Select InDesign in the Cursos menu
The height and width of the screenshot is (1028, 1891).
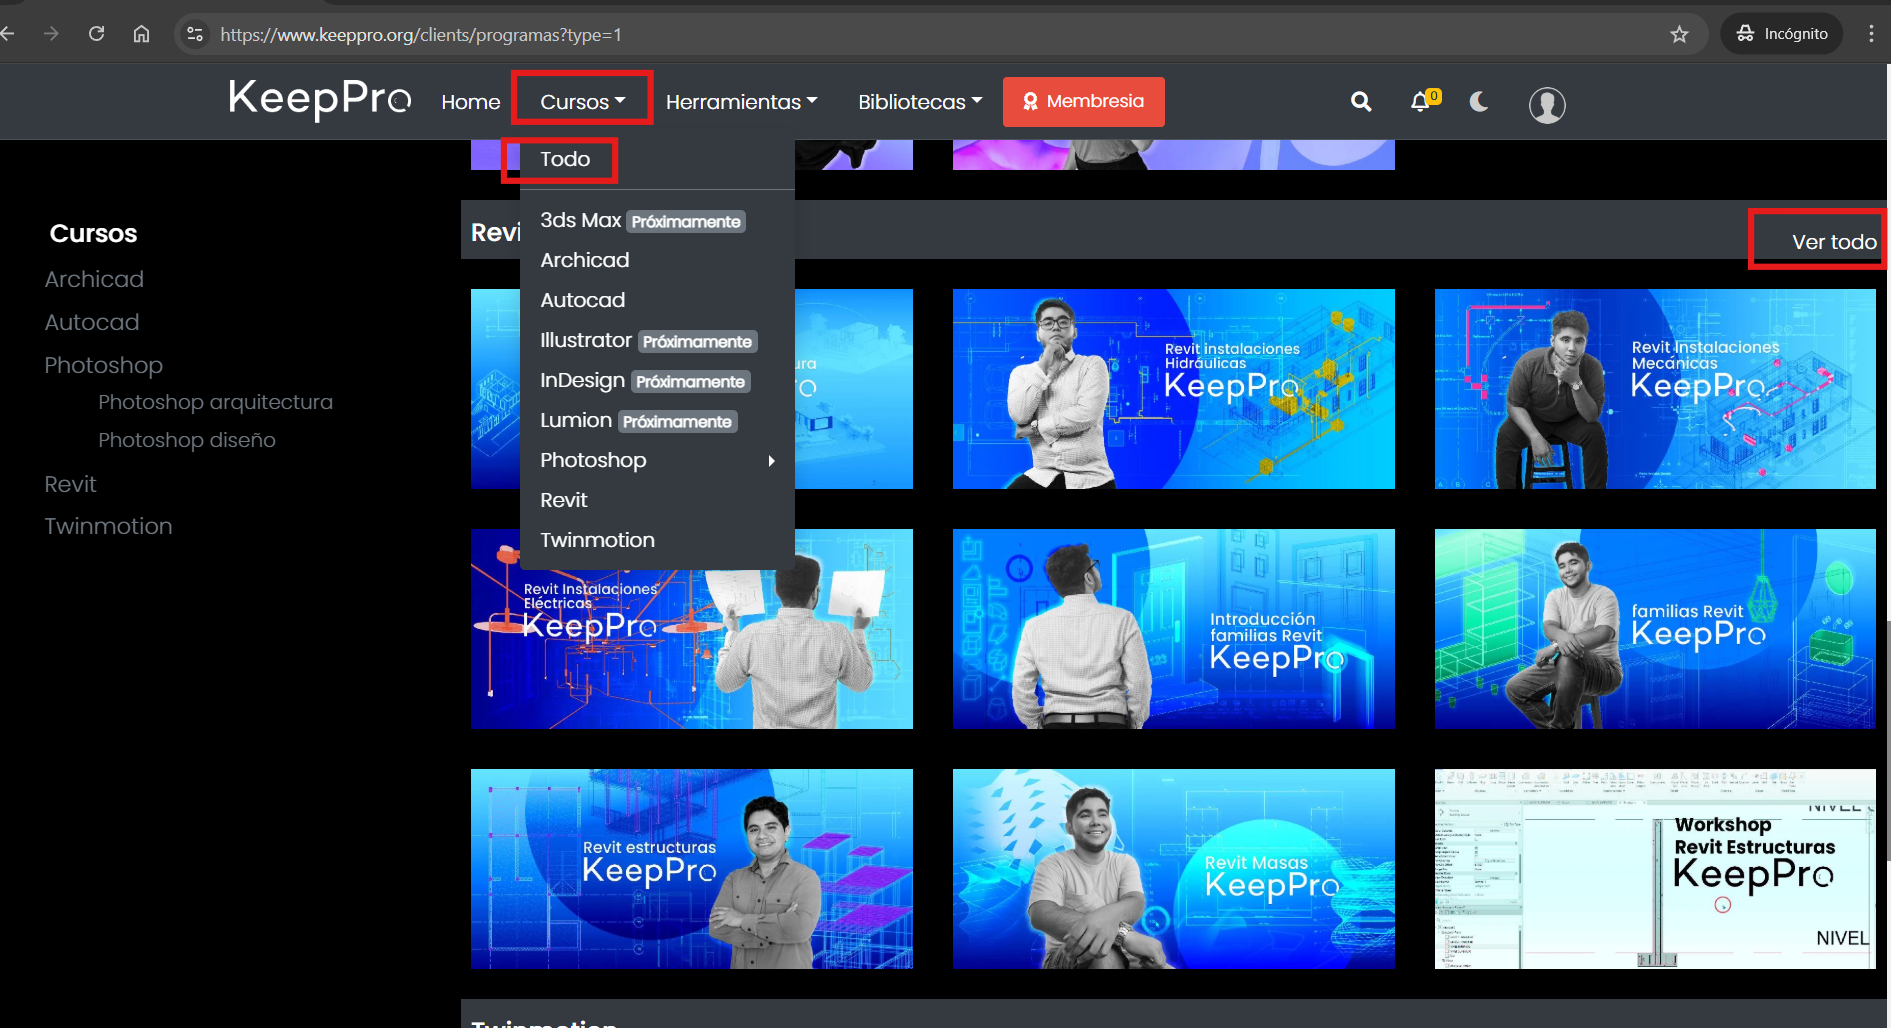point(657,380)
